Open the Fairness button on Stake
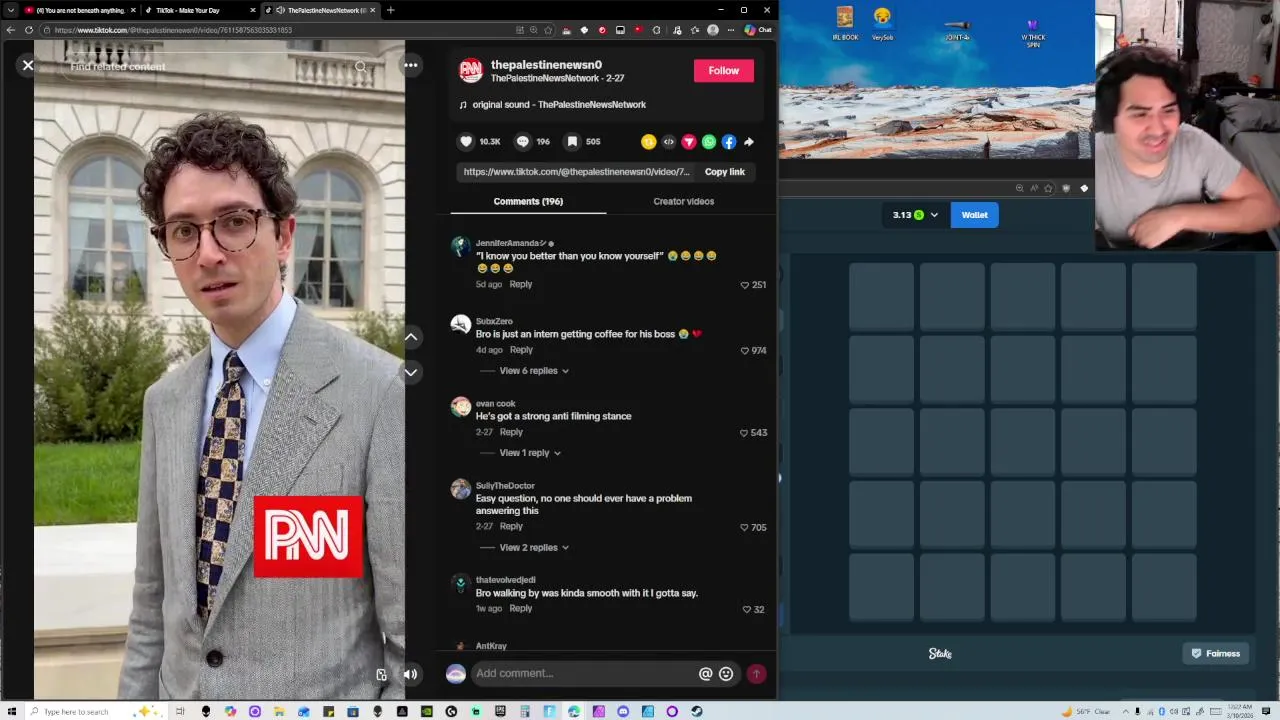1280x720 pixels. coord(1216,654)
